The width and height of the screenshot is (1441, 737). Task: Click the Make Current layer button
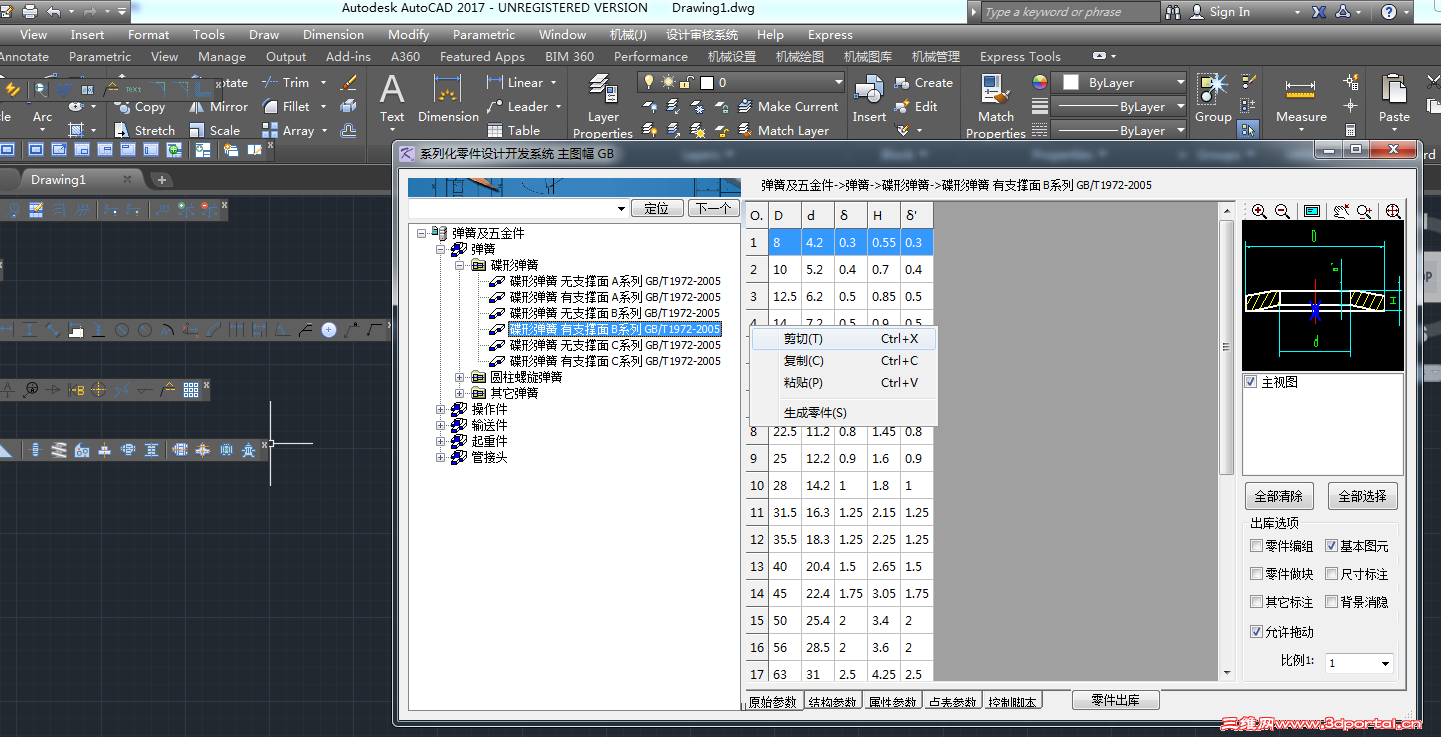point(788,107)
